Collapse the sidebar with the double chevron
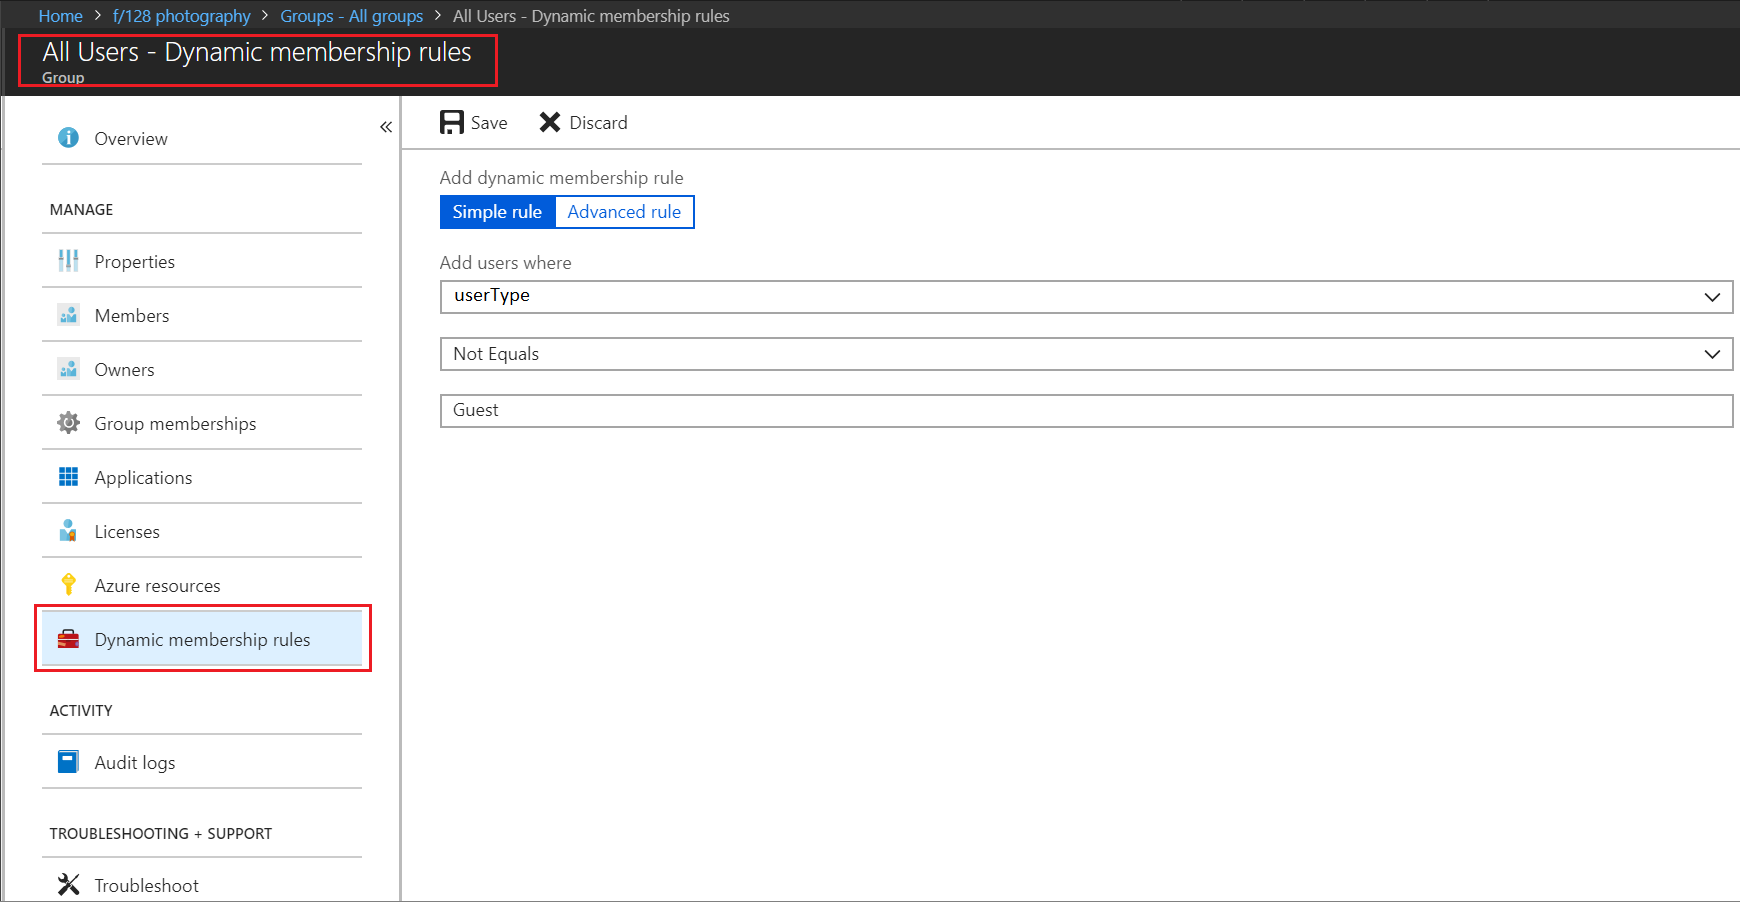The width and height of the screenshot is (1740, 902). [385, 126]
